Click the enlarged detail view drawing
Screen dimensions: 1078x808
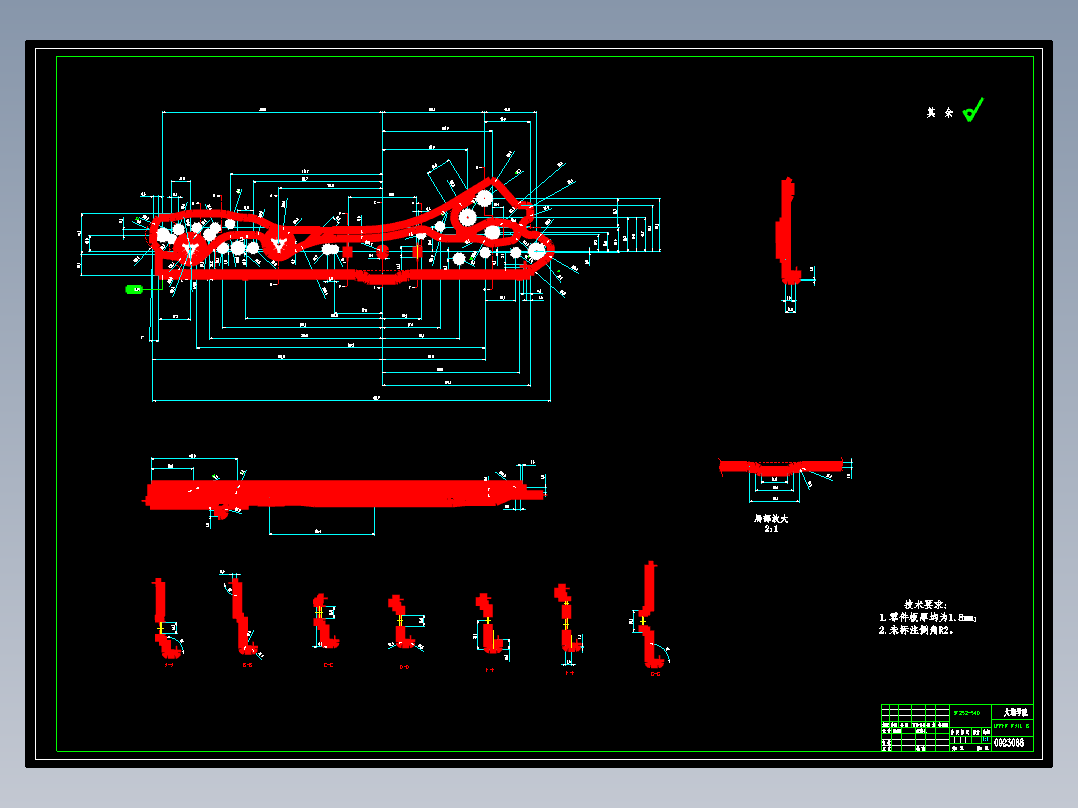780,468
